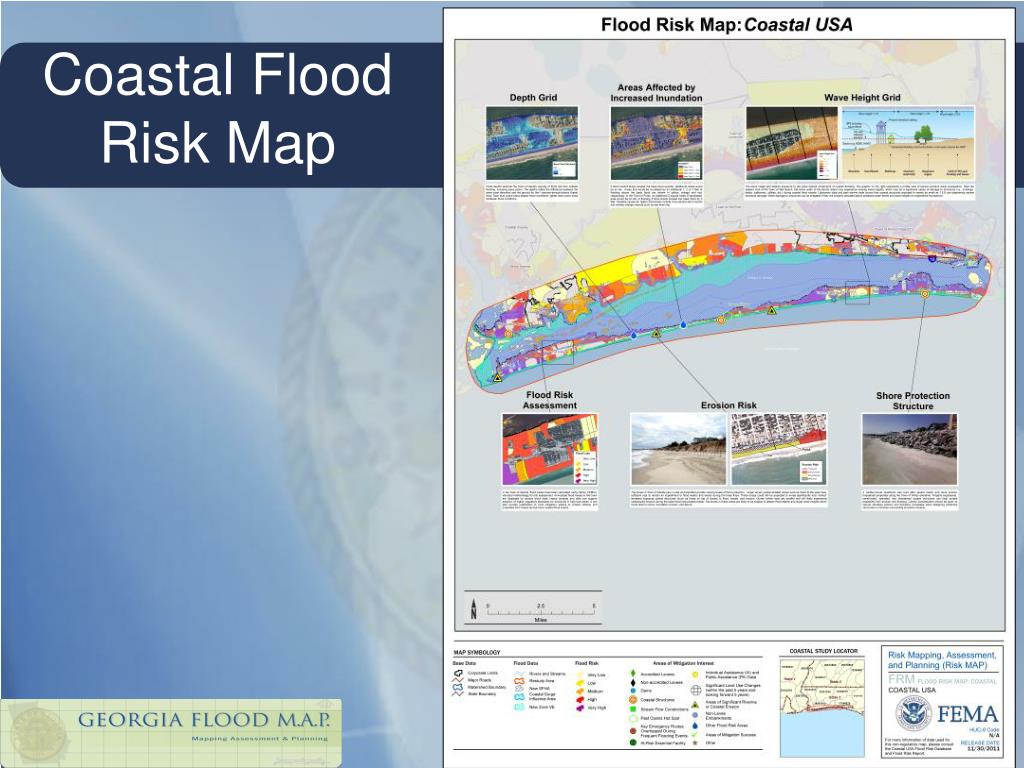Click the green Stream Flow Constrictions square
1024x768 pixels.
[633, 709]
